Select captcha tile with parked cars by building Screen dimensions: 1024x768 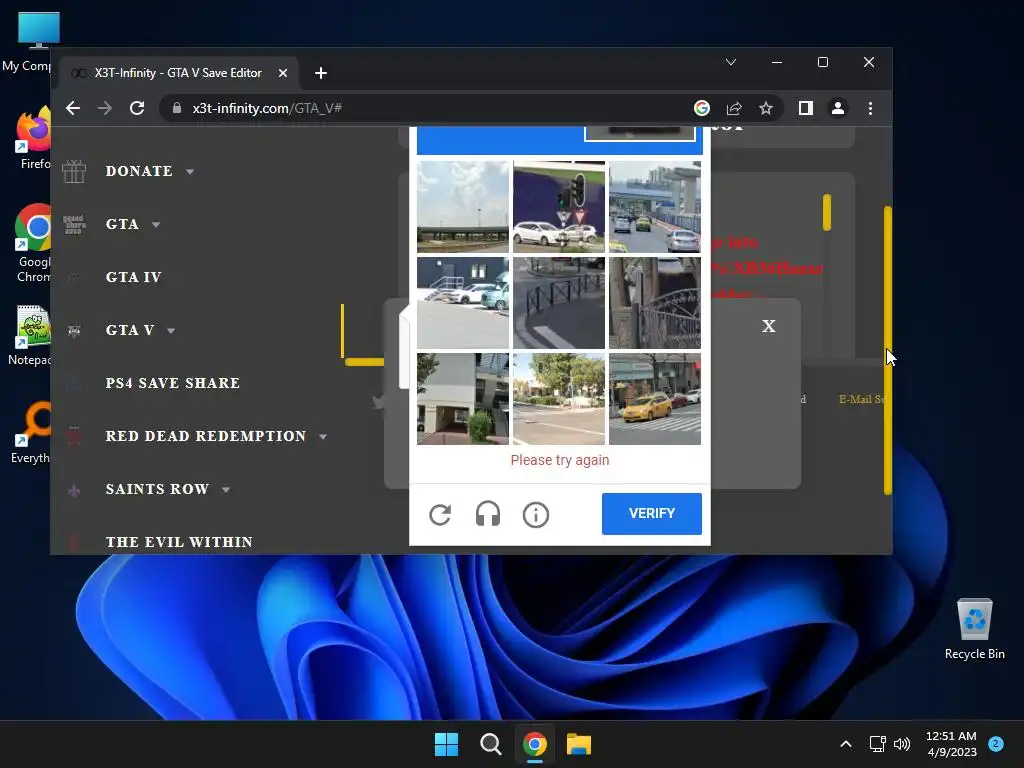coord(462,302)
